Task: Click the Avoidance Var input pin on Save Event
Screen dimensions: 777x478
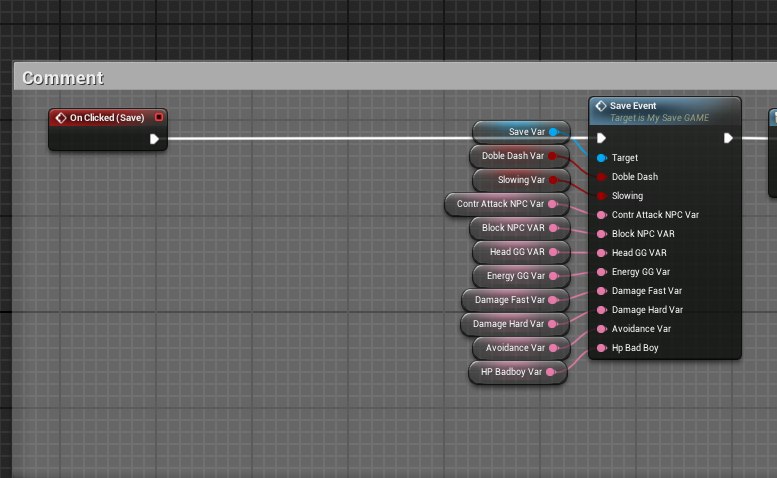Action: (601, 329)
